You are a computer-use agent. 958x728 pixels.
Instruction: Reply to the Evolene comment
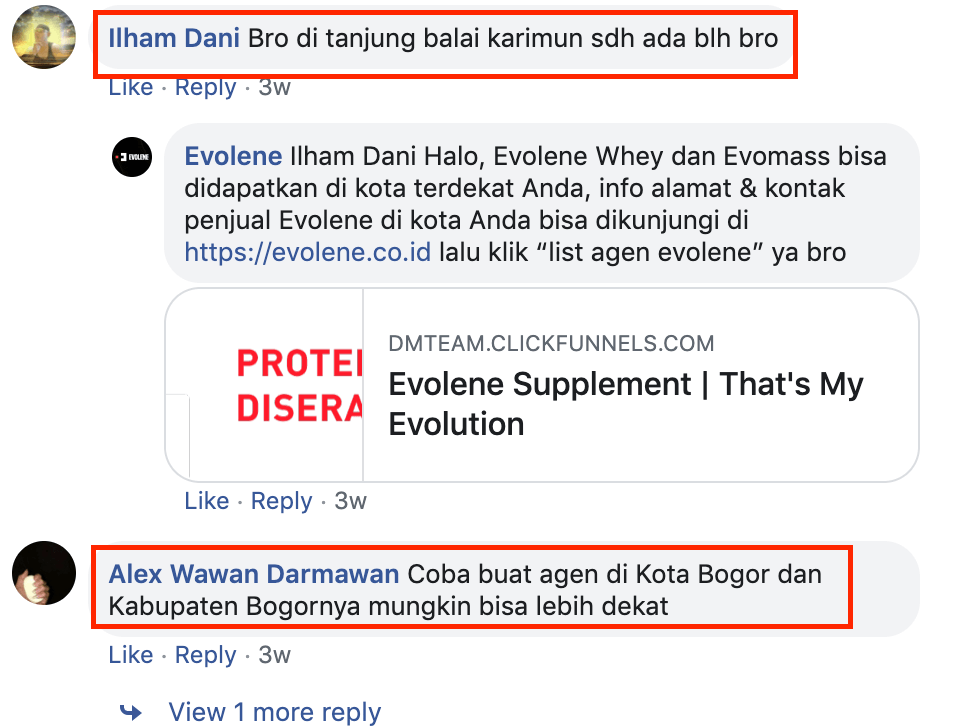coord(281,501)
